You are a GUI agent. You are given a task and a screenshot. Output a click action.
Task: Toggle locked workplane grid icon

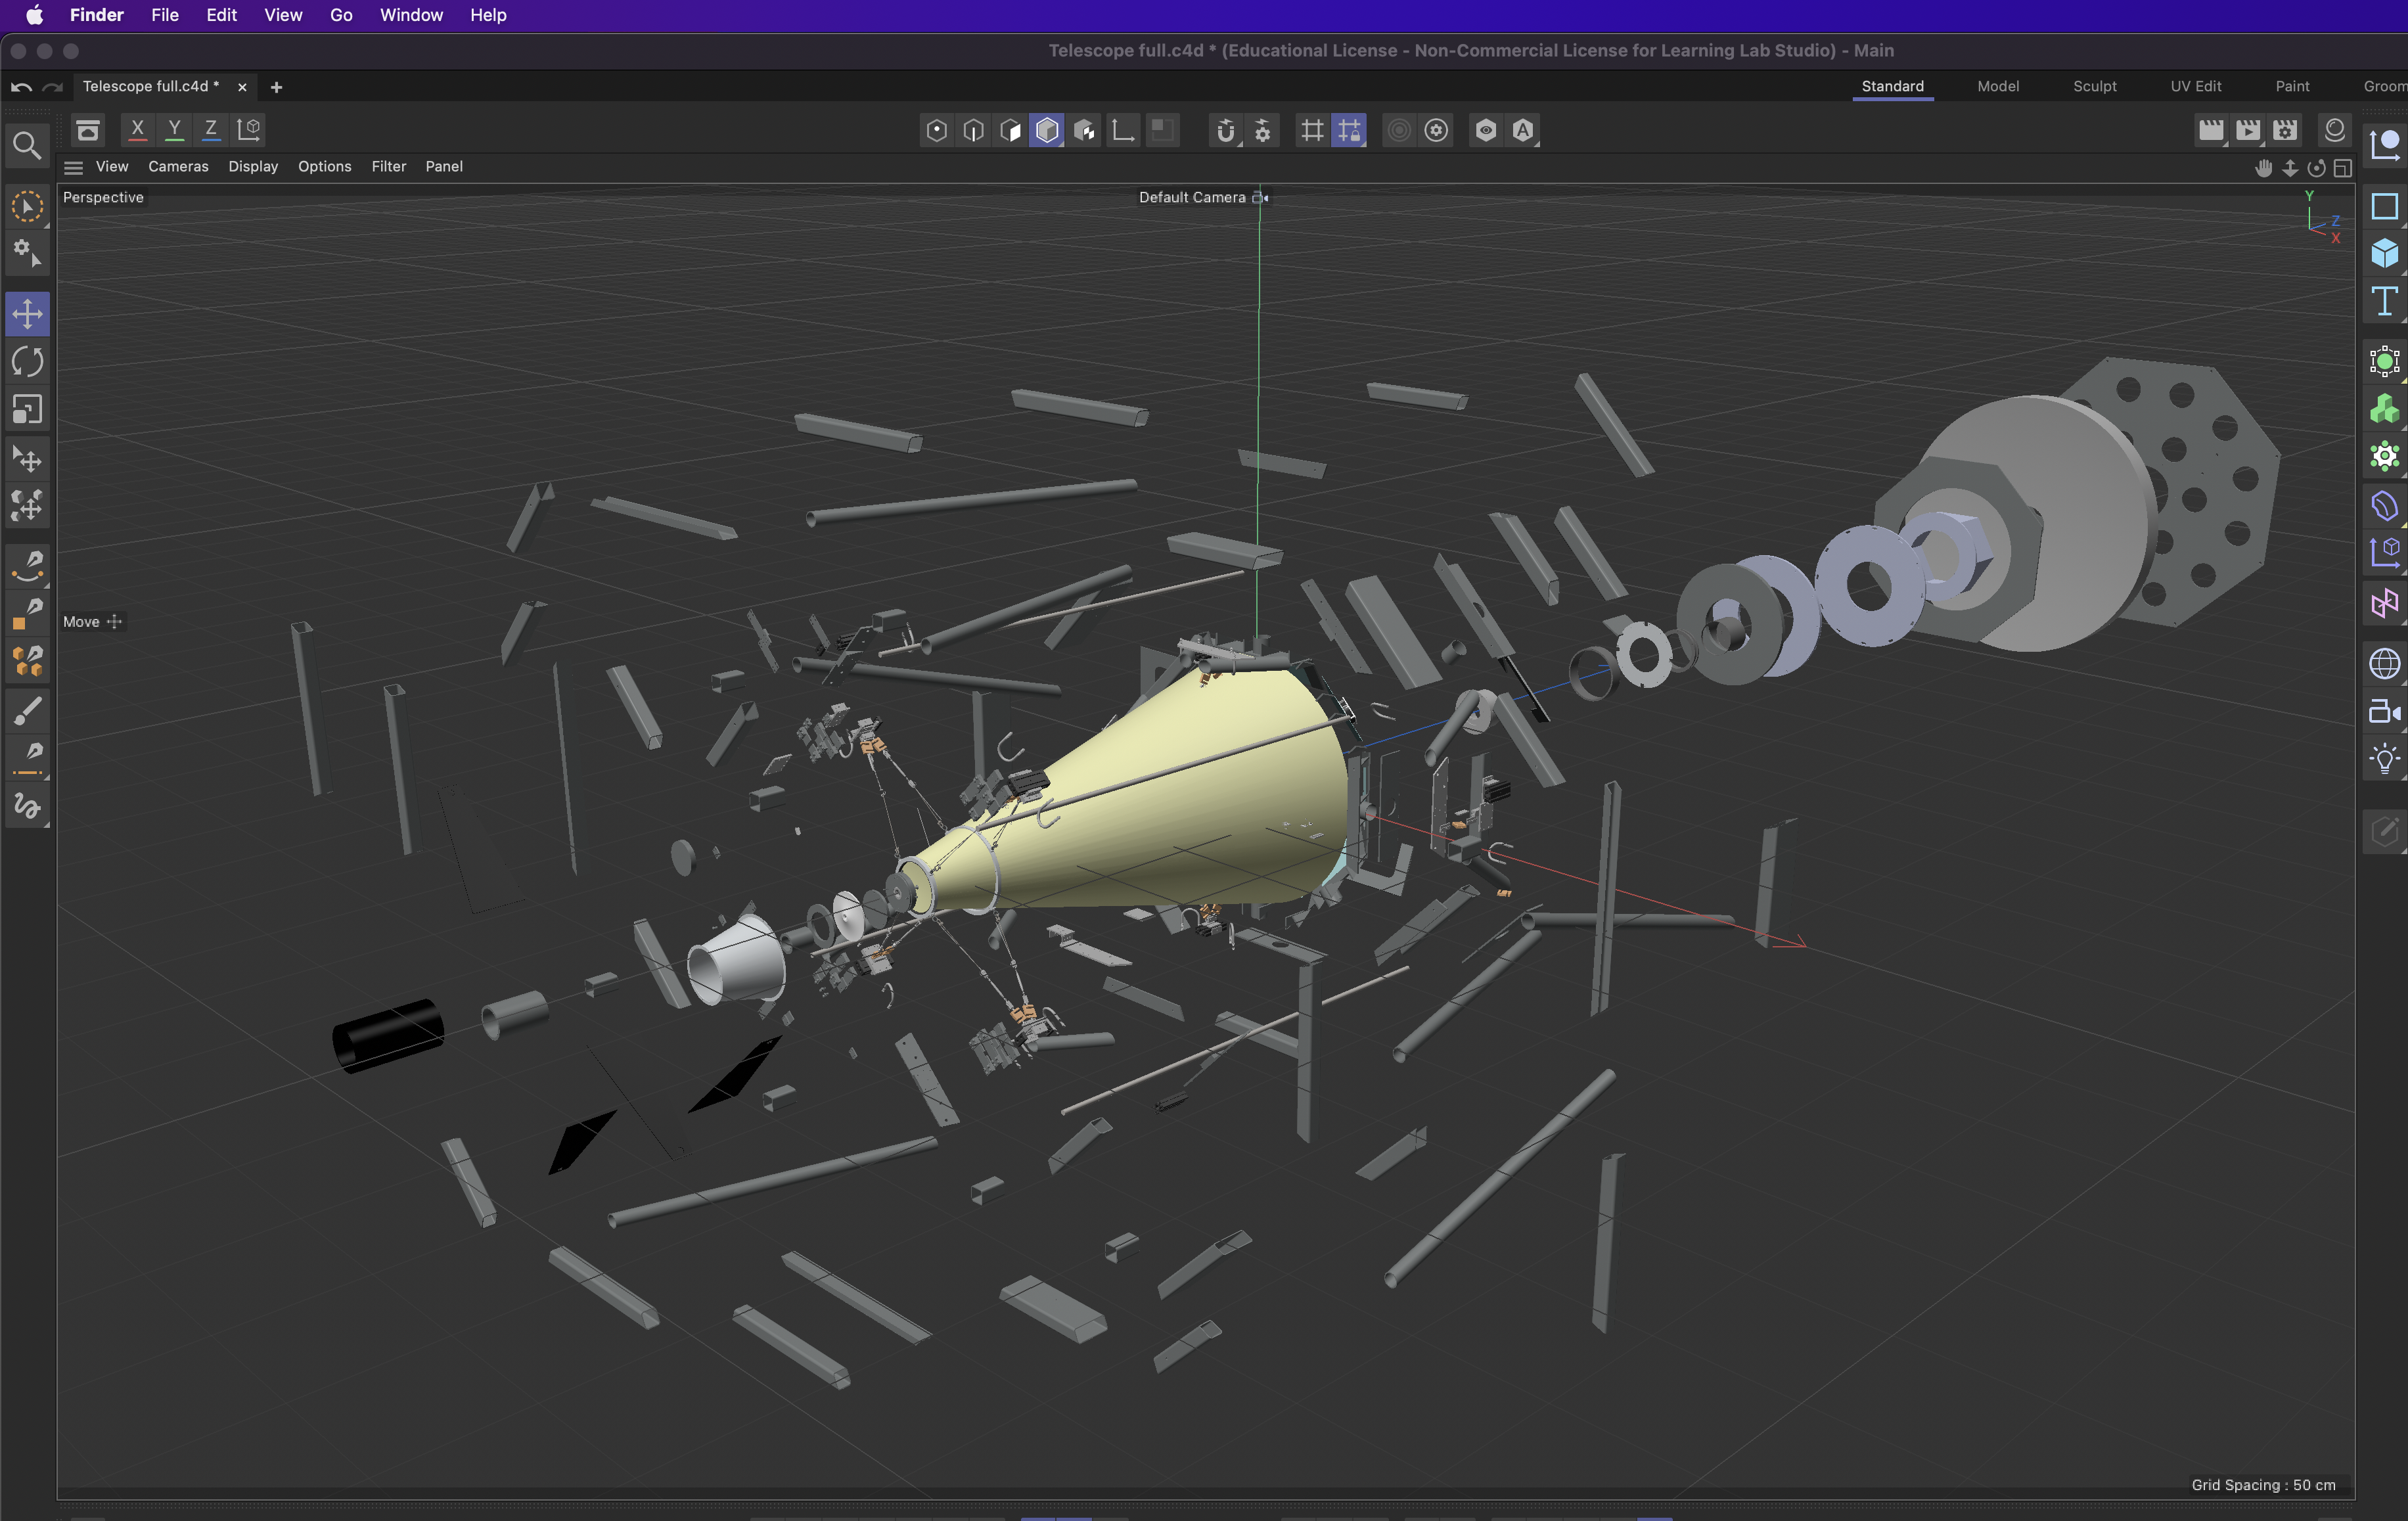(x=1349, y=131)
